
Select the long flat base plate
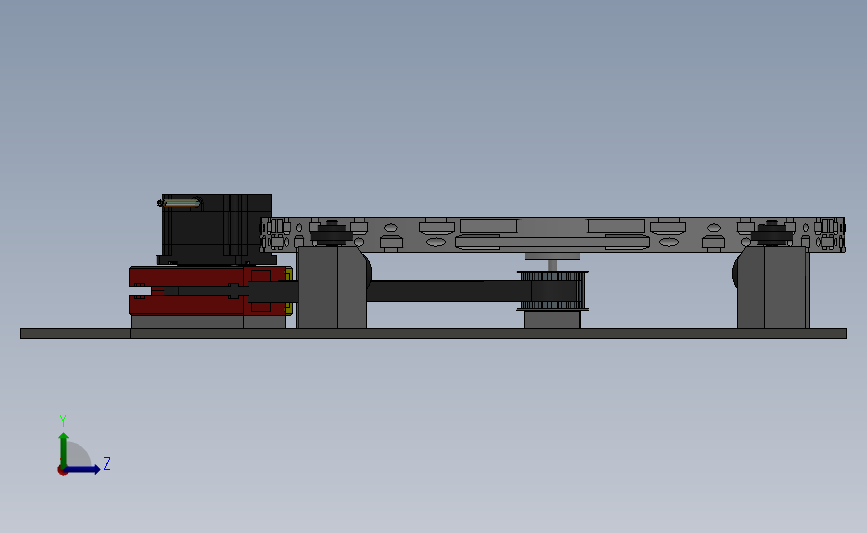(x=434, y=333)
